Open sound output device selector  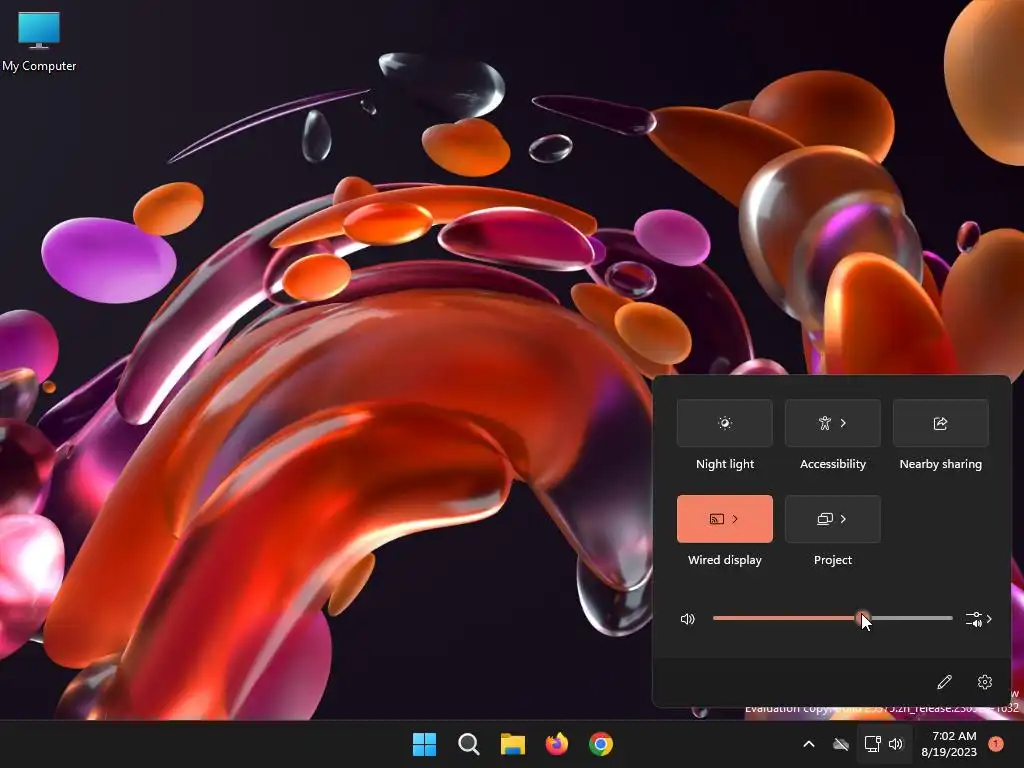click(x=978, y=618)
